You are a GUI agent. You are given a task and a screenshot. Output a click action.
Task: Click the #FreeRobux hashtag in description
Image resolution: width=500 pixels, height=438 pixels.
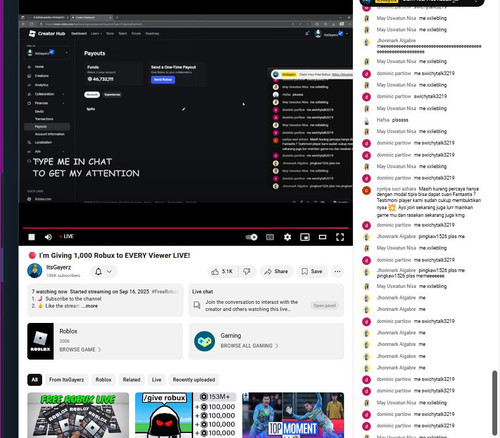pyautogui.click(x=164, y=291)
